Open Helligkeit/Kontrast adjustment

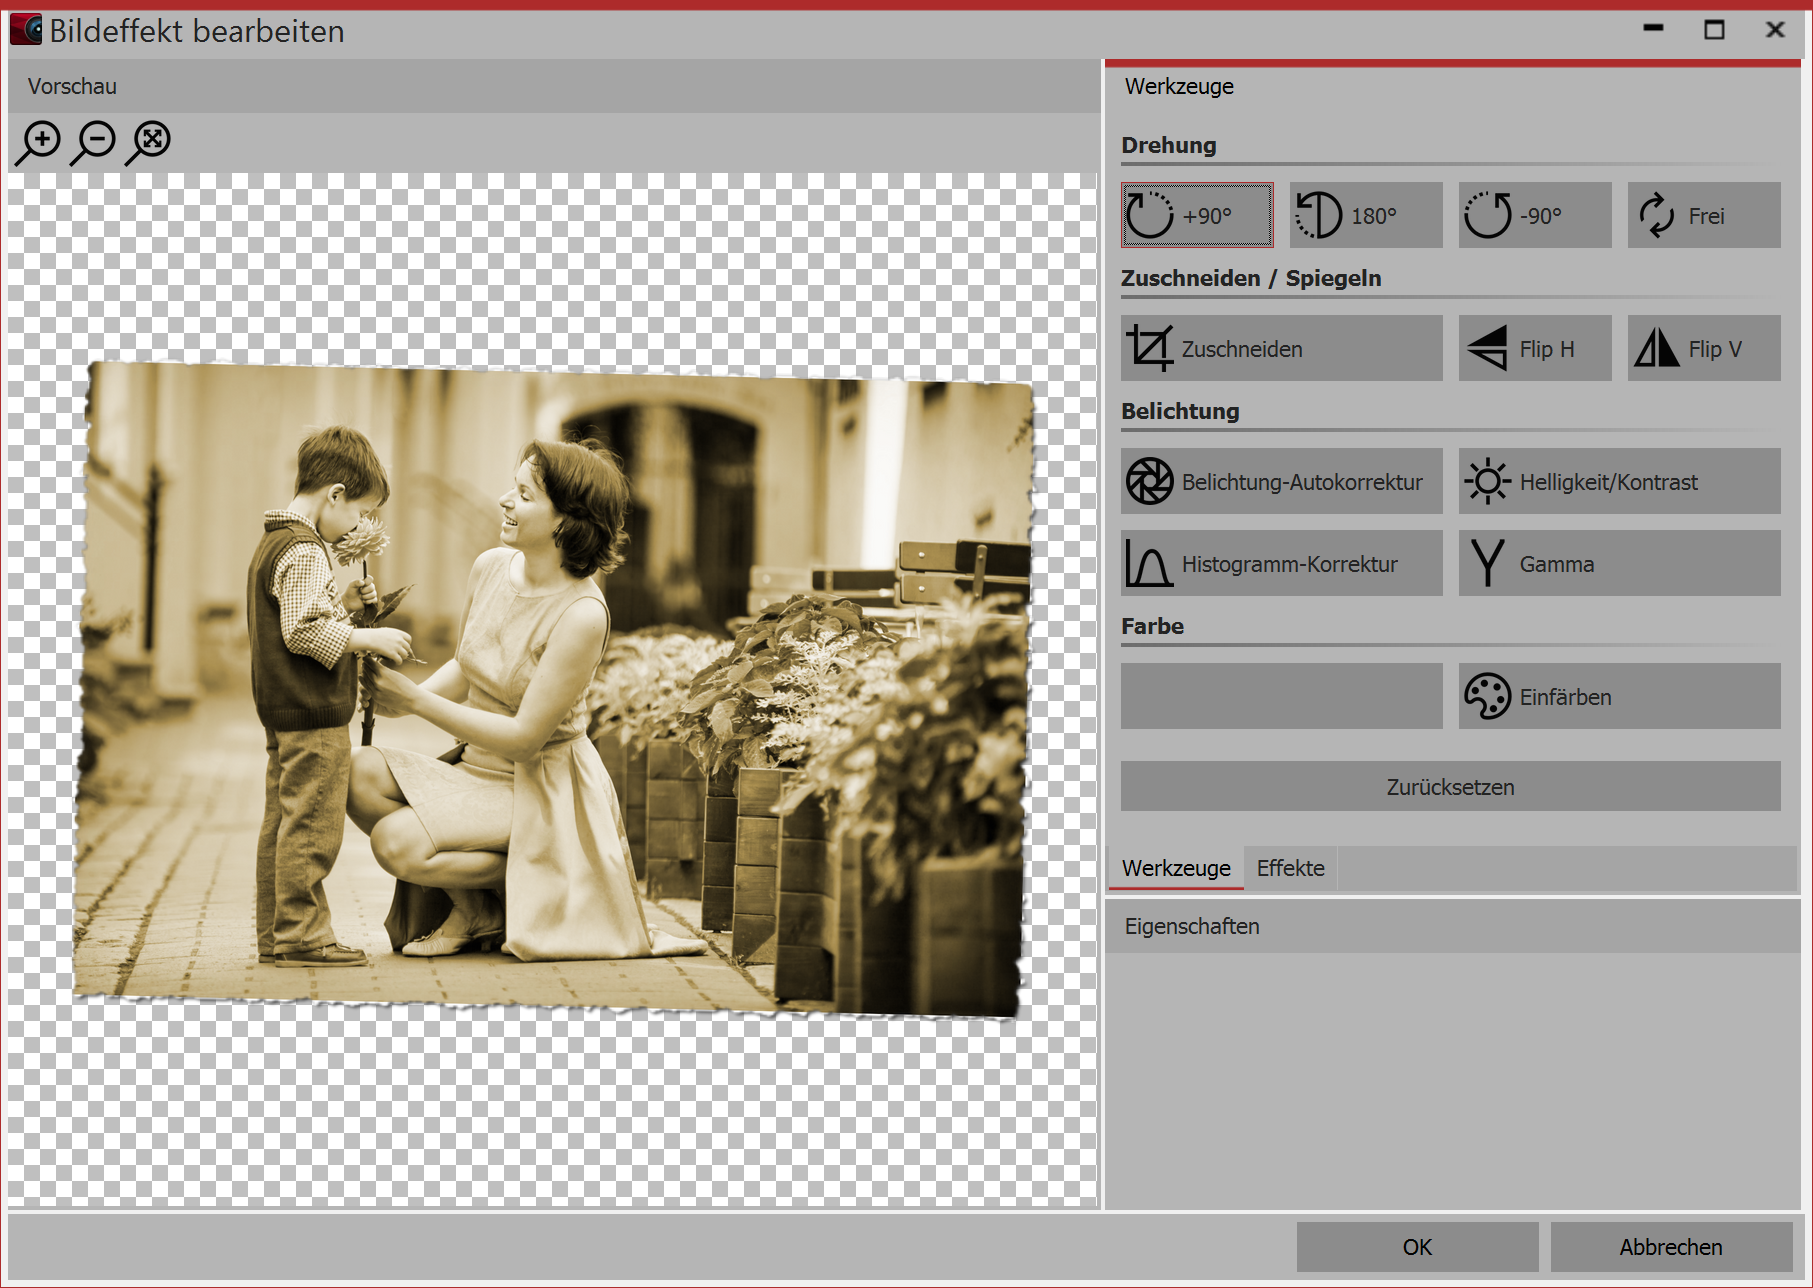click(1618, 481)
